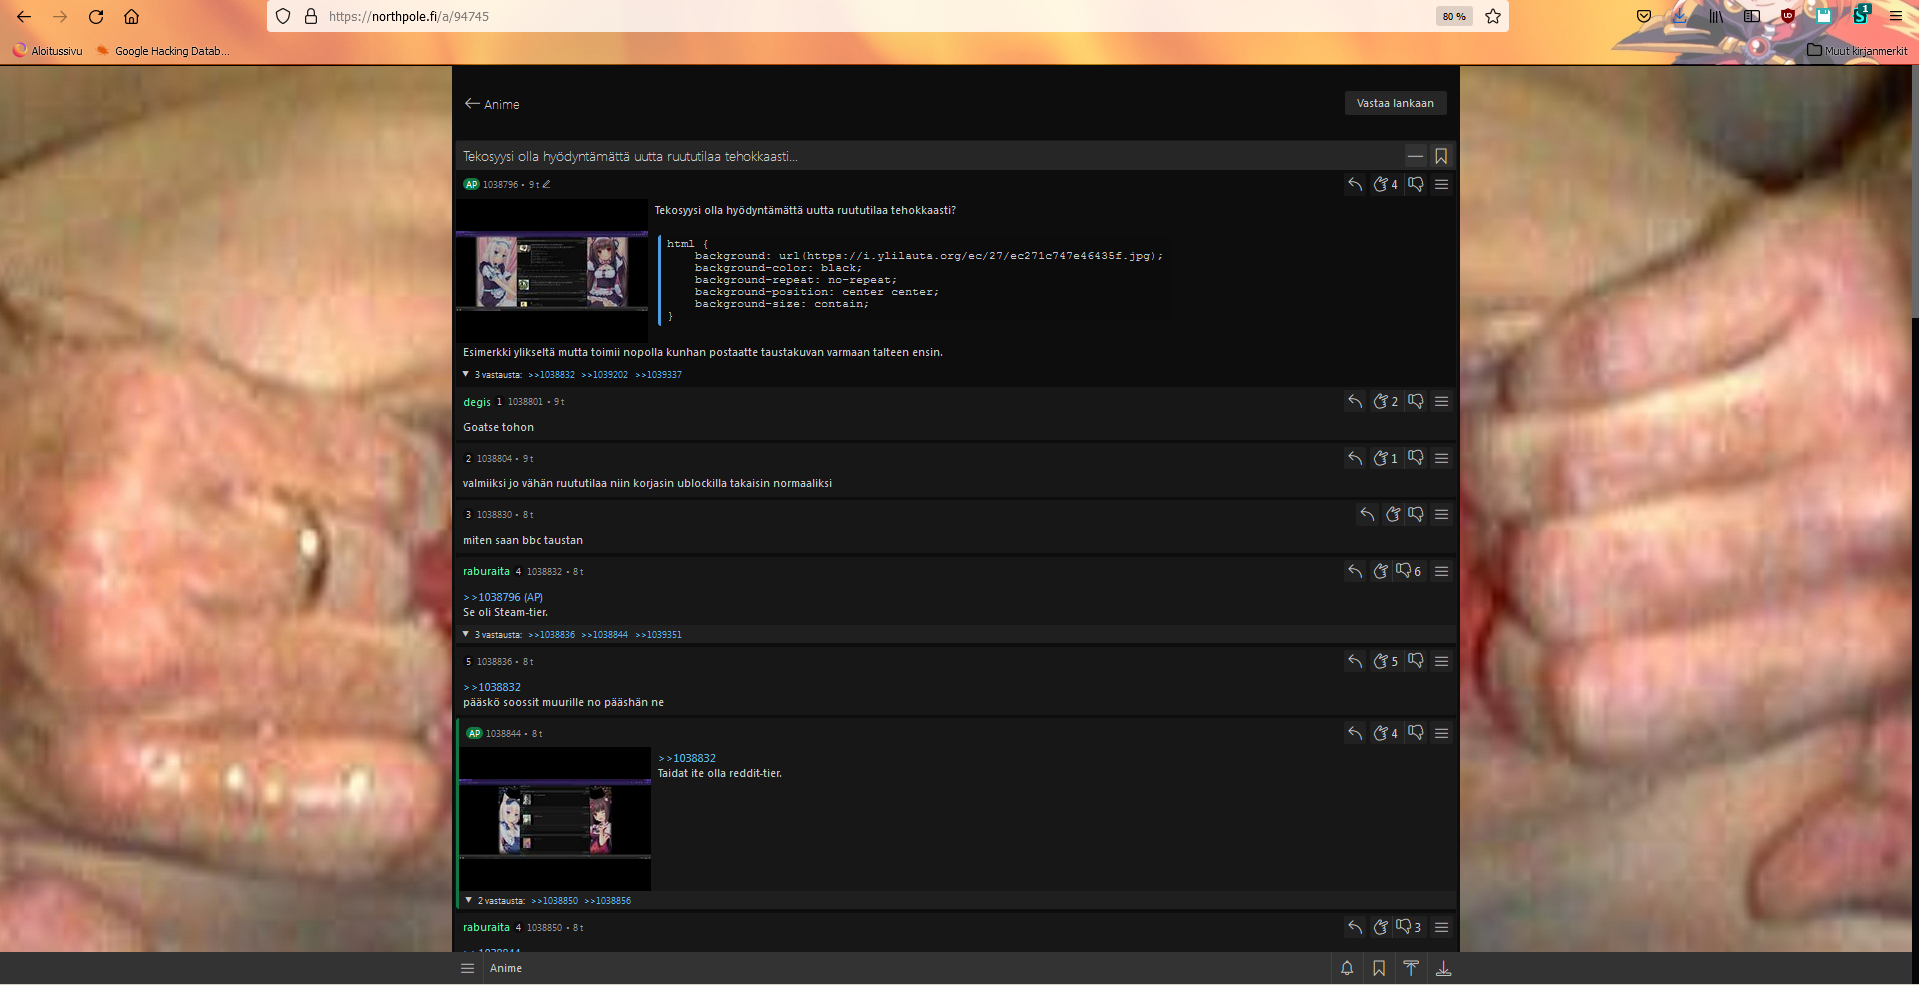
Task: Show the site padlock connection info
Action: click(x=310, y=16)
